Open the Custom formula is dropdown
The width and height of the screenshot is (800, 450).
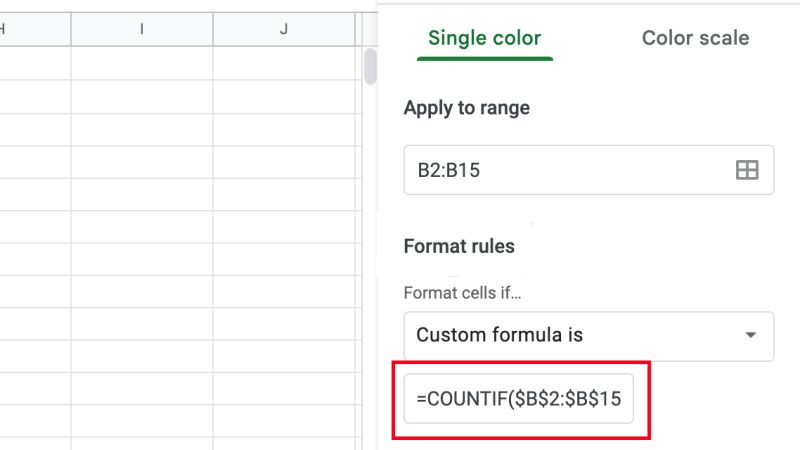pyautogui.click(x=589, y=336)
